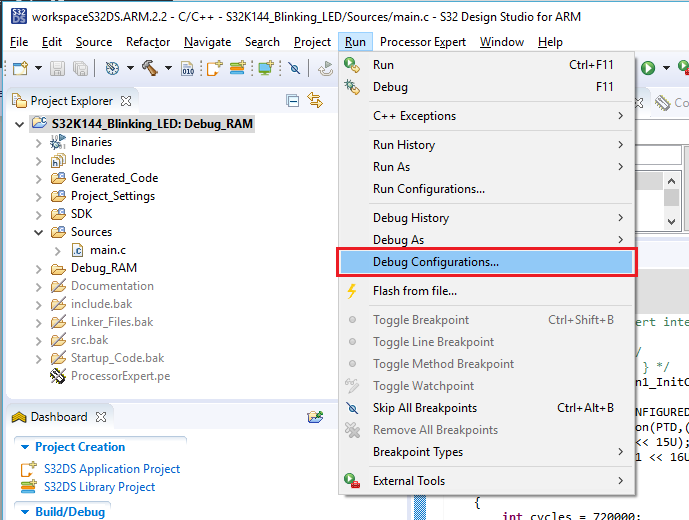Screen dimensions: 689x520
Task: Open dropdown beside build configuration icon
Action: (130, 68)
